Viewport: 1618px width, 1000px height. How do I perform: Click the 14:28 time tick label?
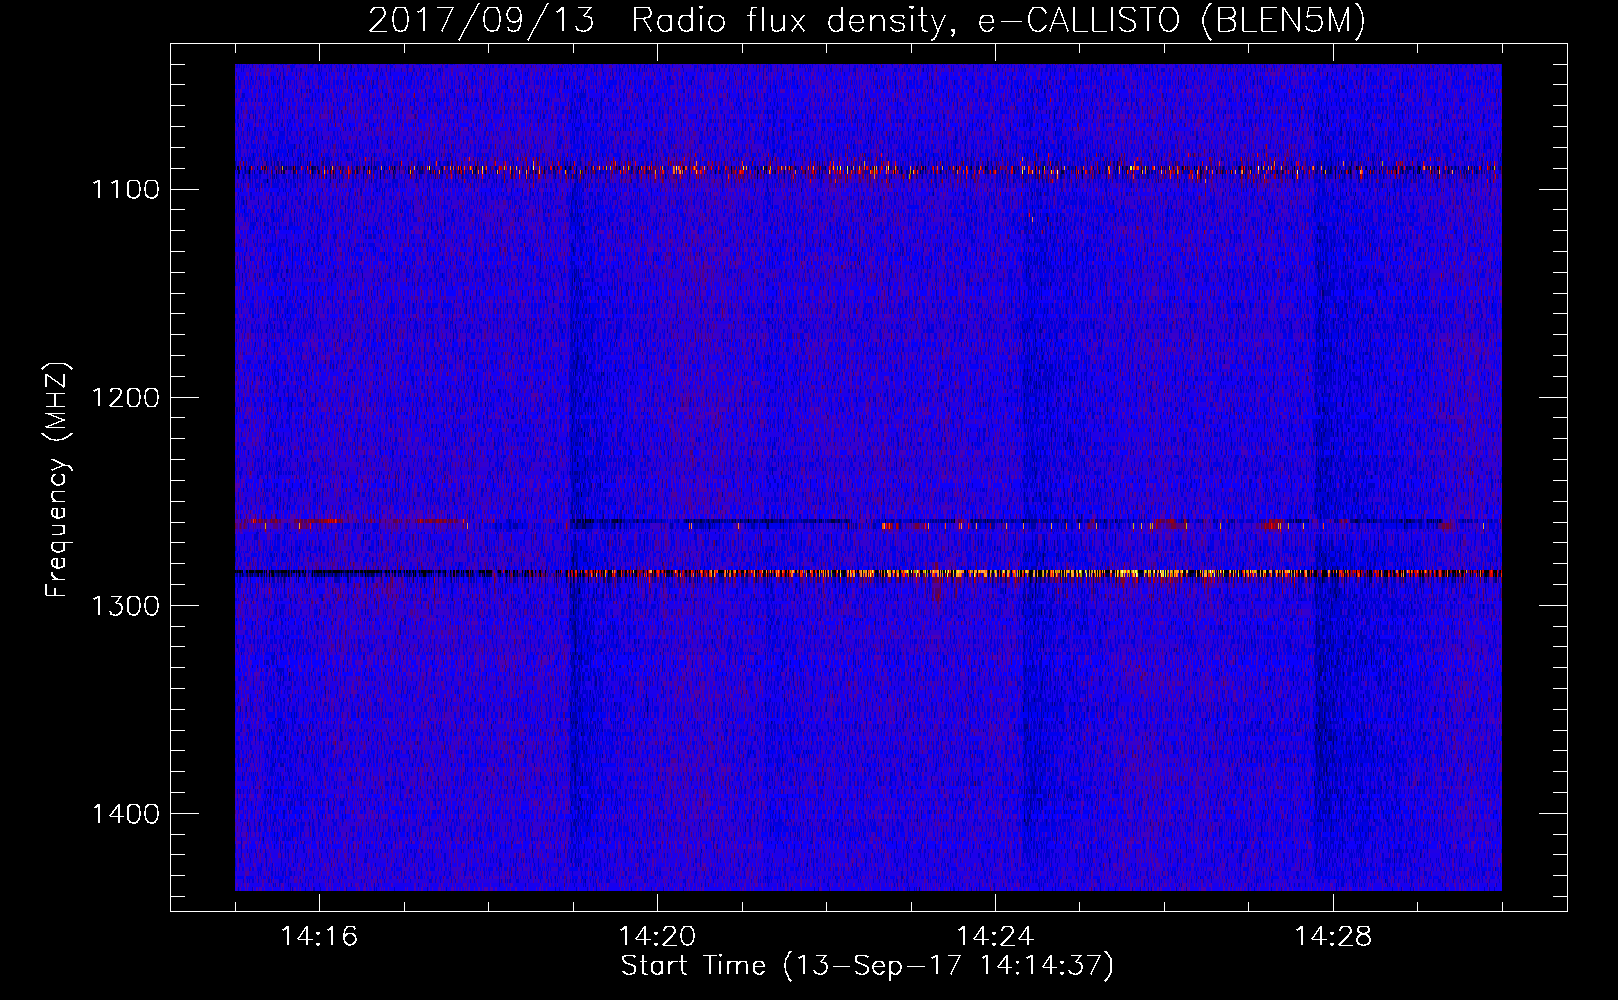(x=1333, y=936)
